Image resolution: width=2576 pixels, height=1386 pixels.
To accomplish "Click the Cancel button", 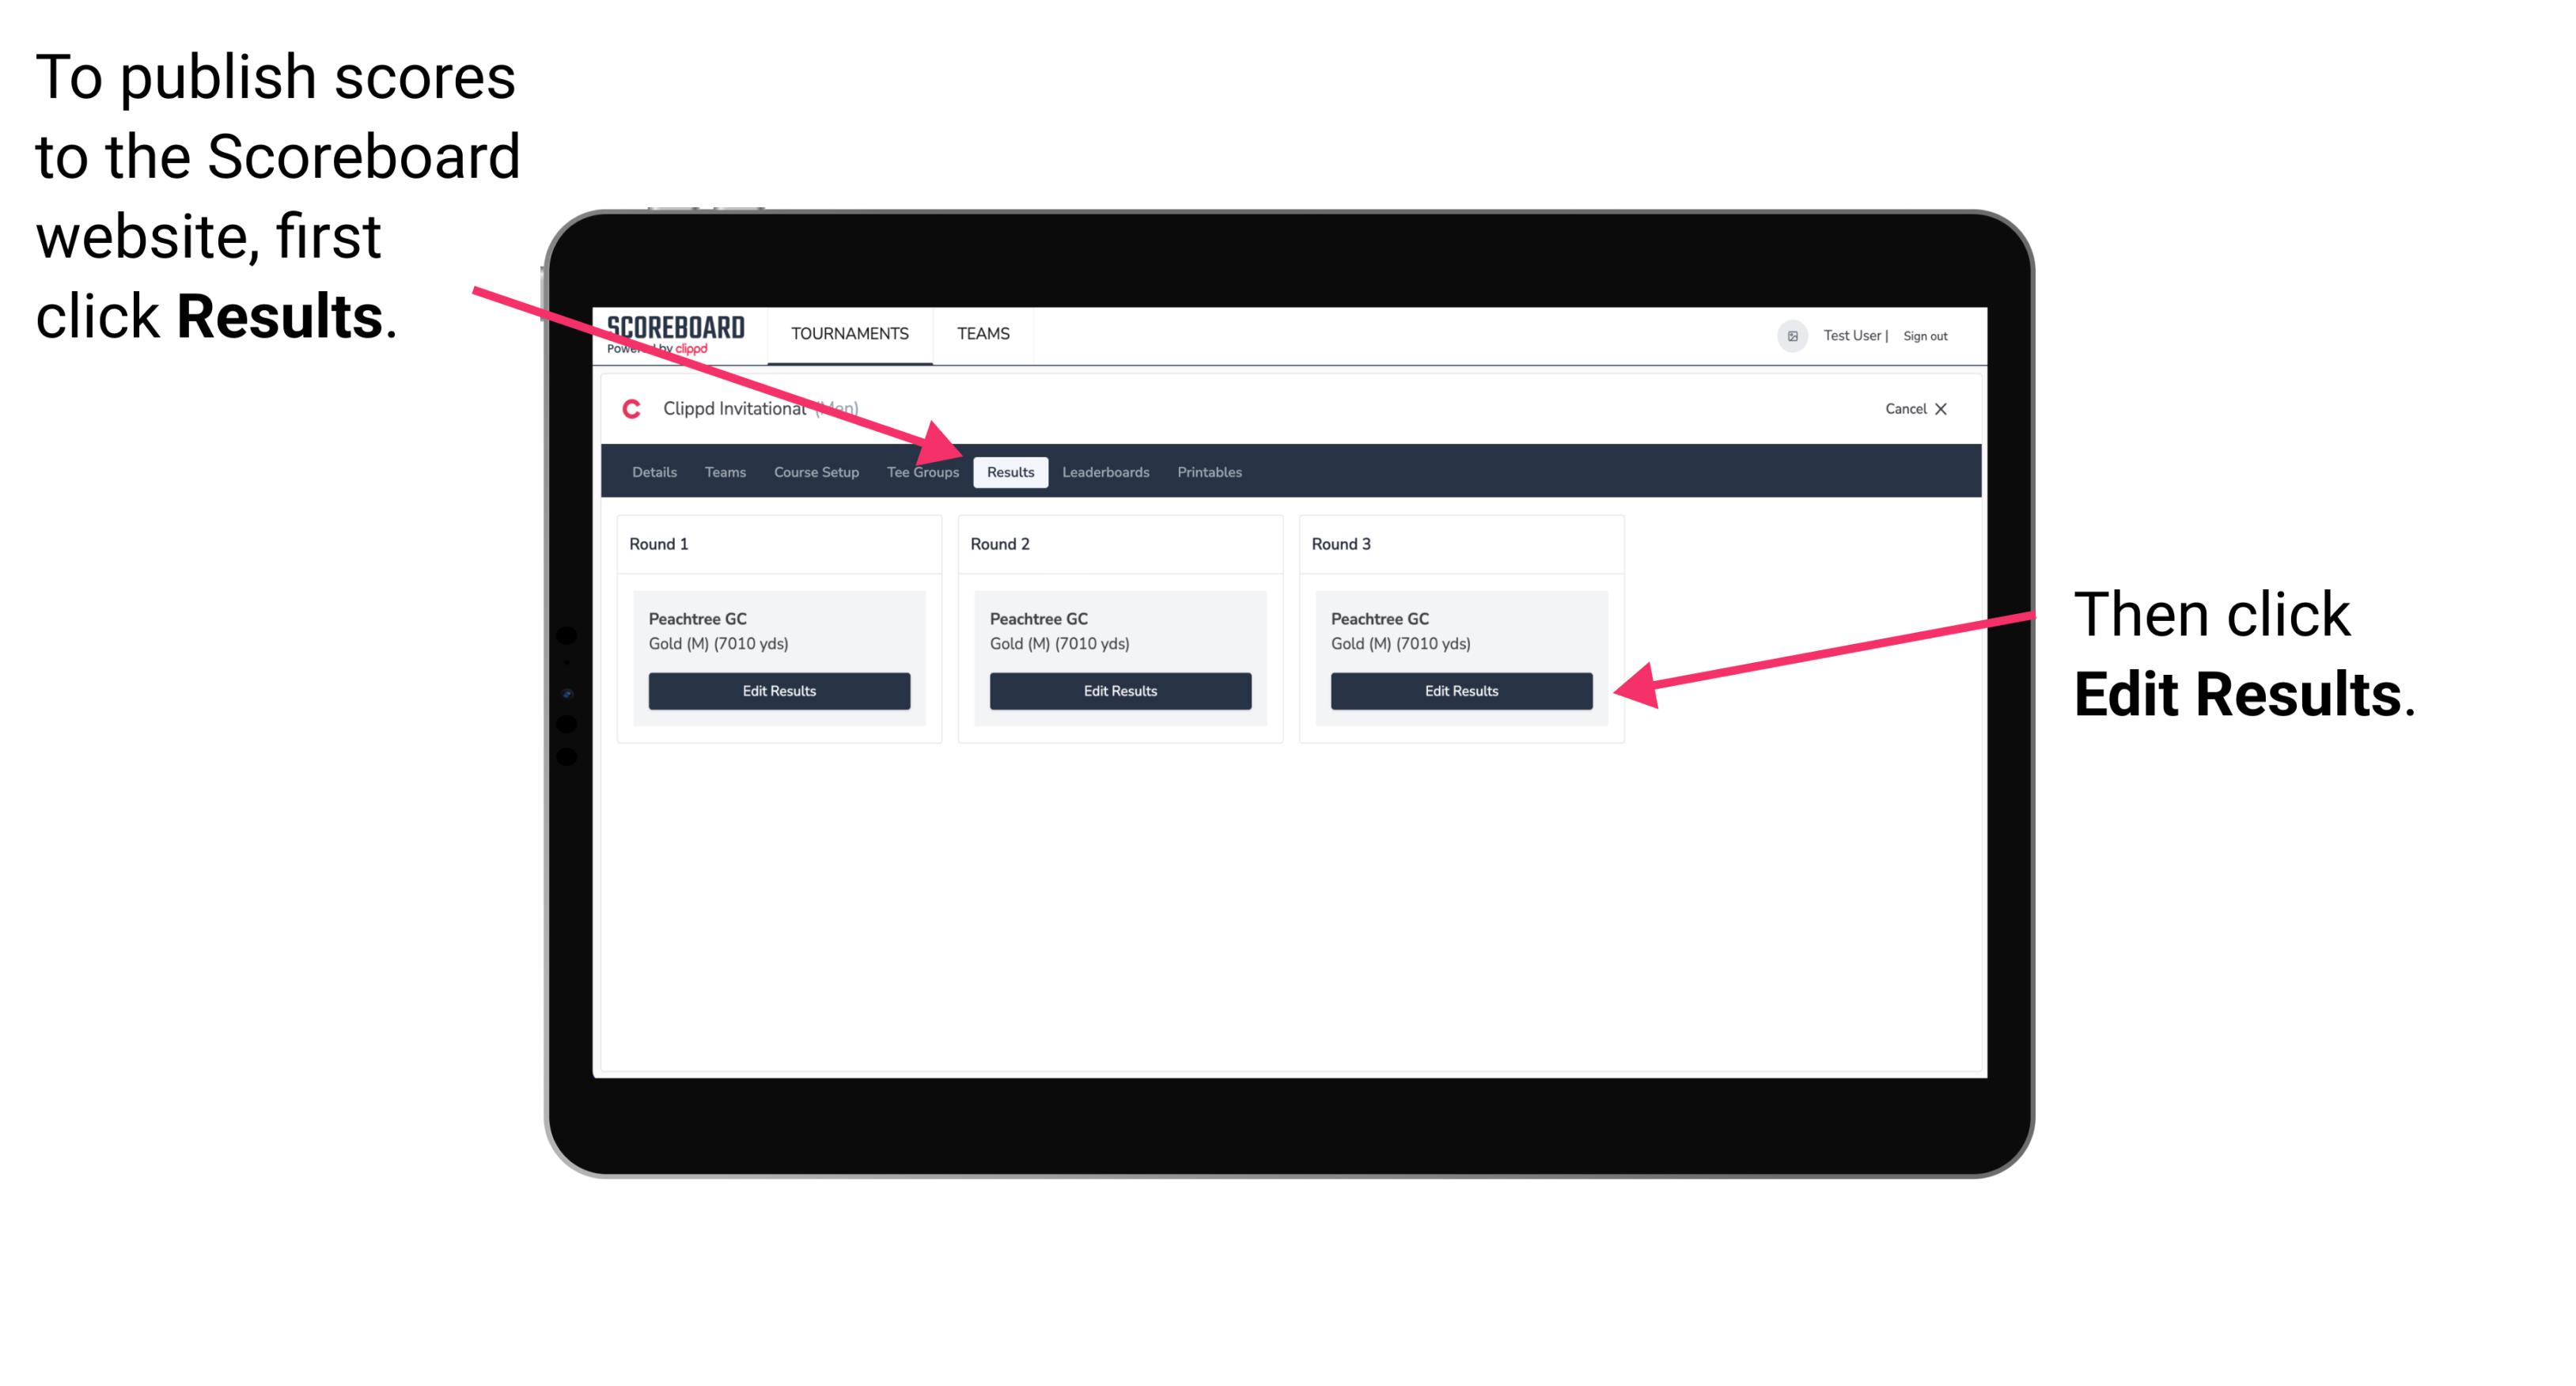I will point(1902,408).
